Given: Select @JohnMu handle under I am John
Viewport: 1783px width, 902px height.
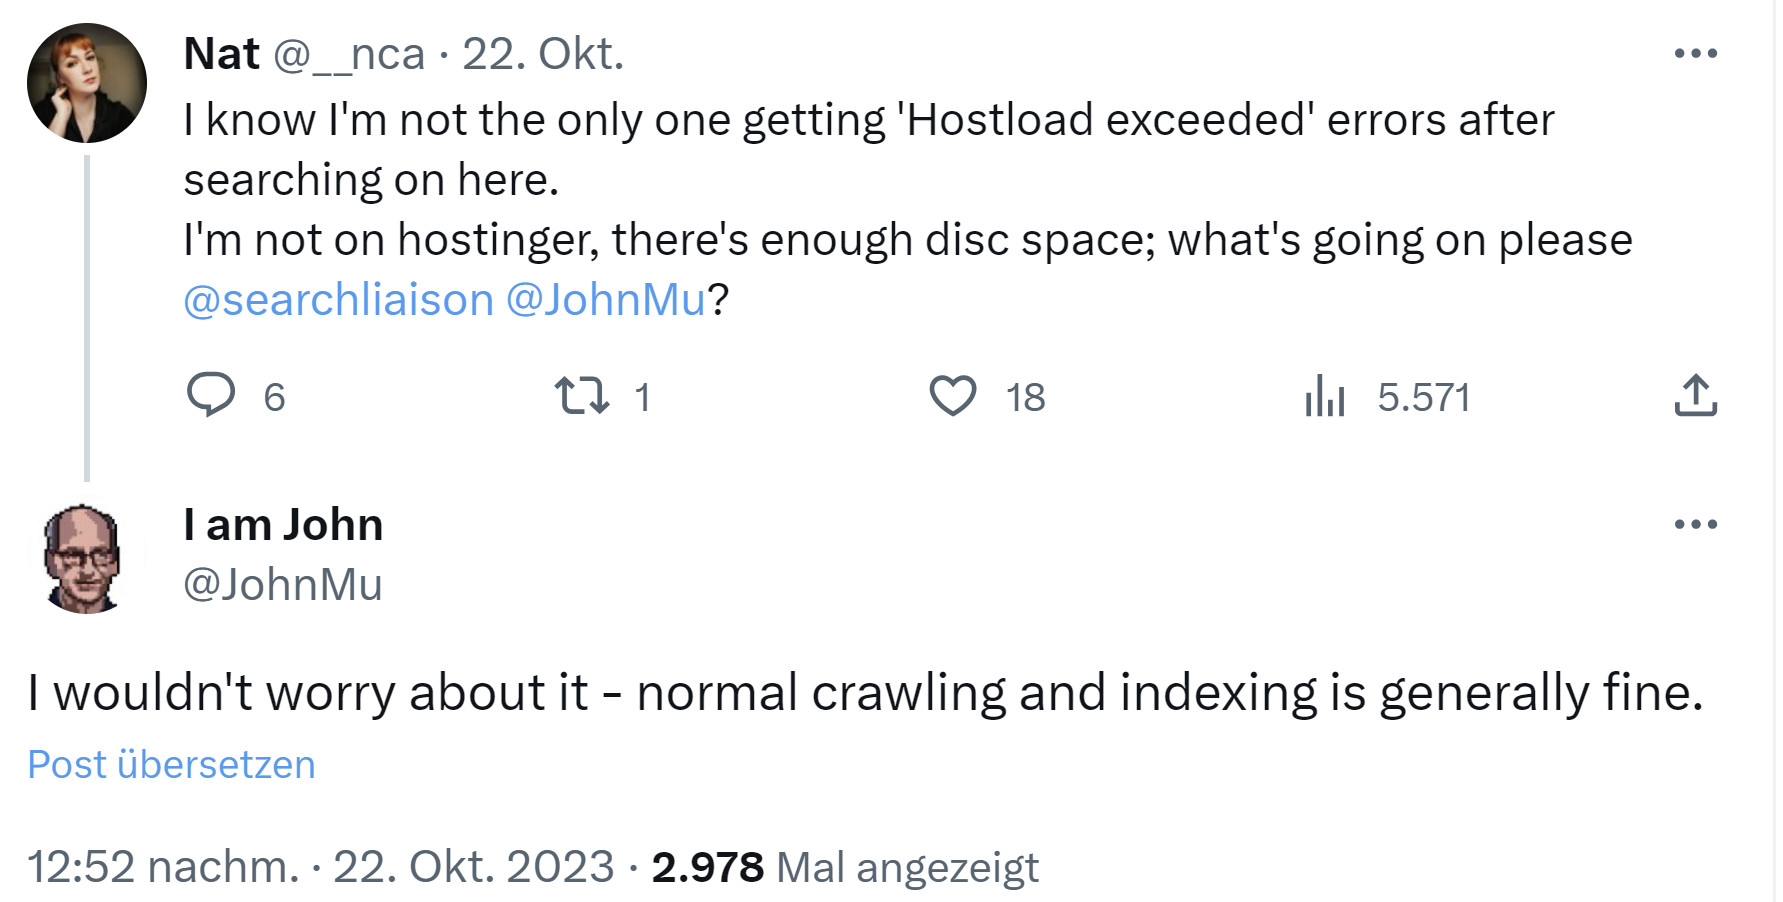Looking at the screenshot, I should [x=283, y=585].
